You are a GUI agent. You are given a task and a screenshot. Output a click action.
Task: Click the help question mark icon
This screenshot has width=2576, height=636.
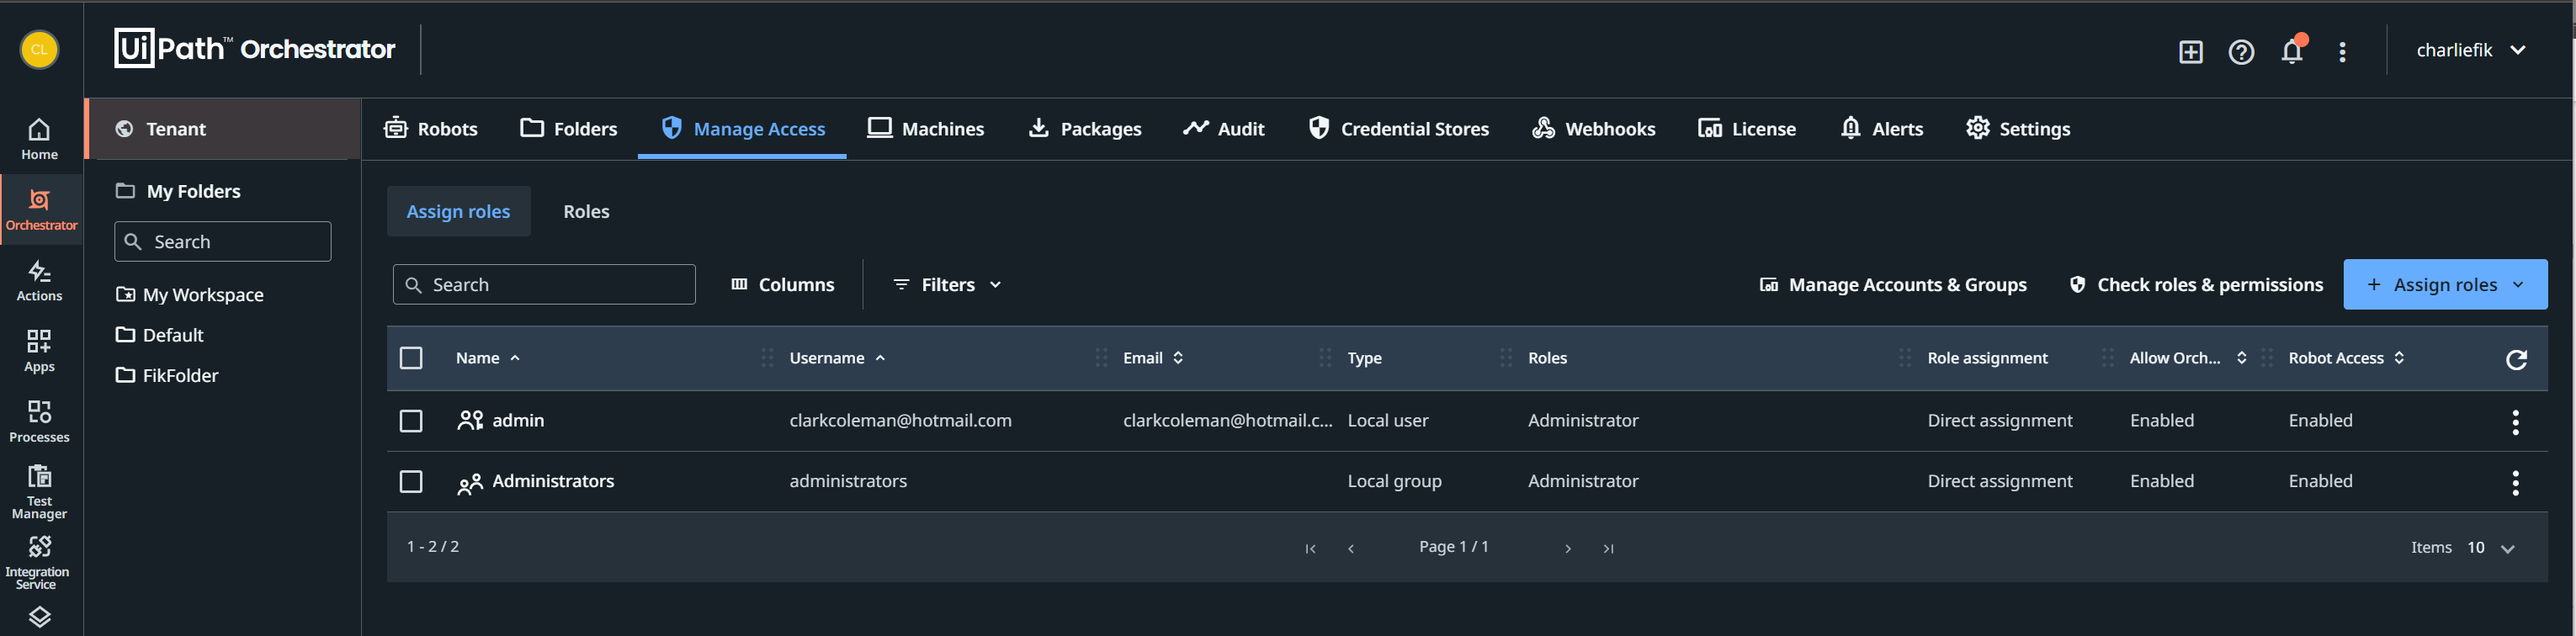[2241, 52]
